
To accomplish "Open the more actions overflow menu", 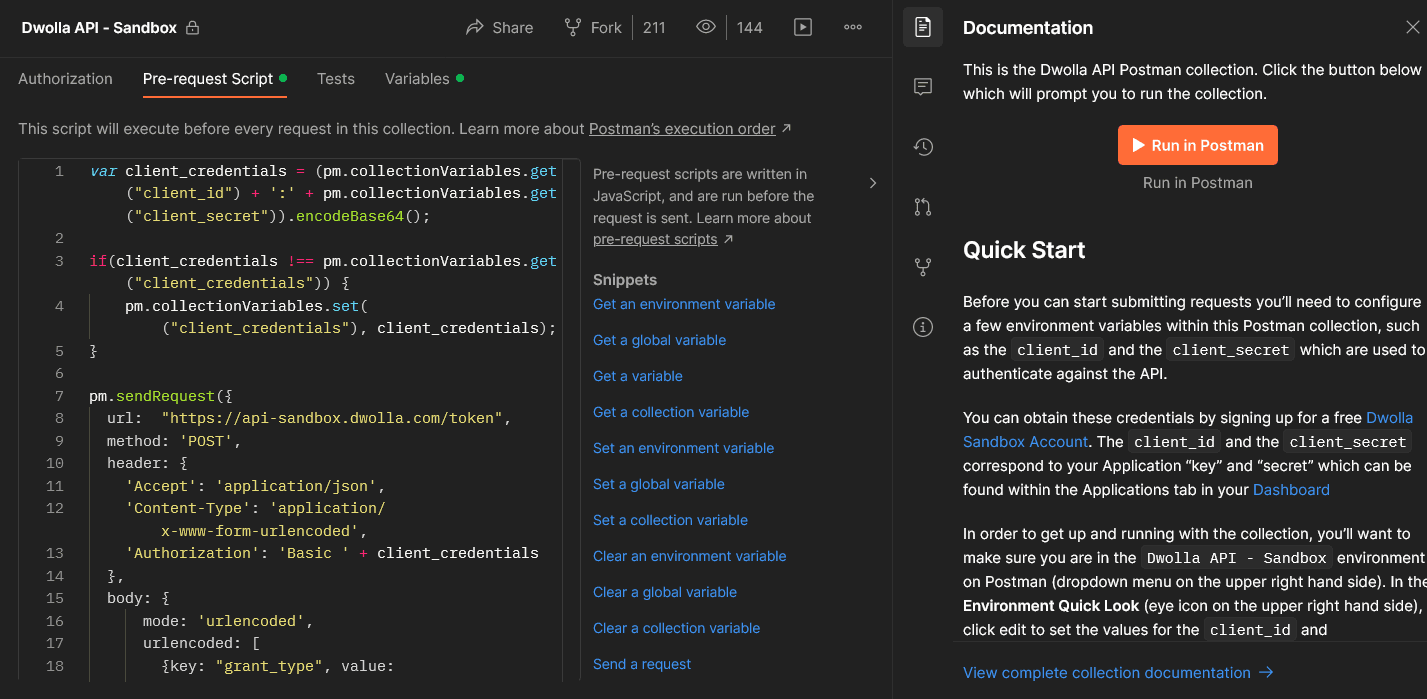I will coord(852,27).
